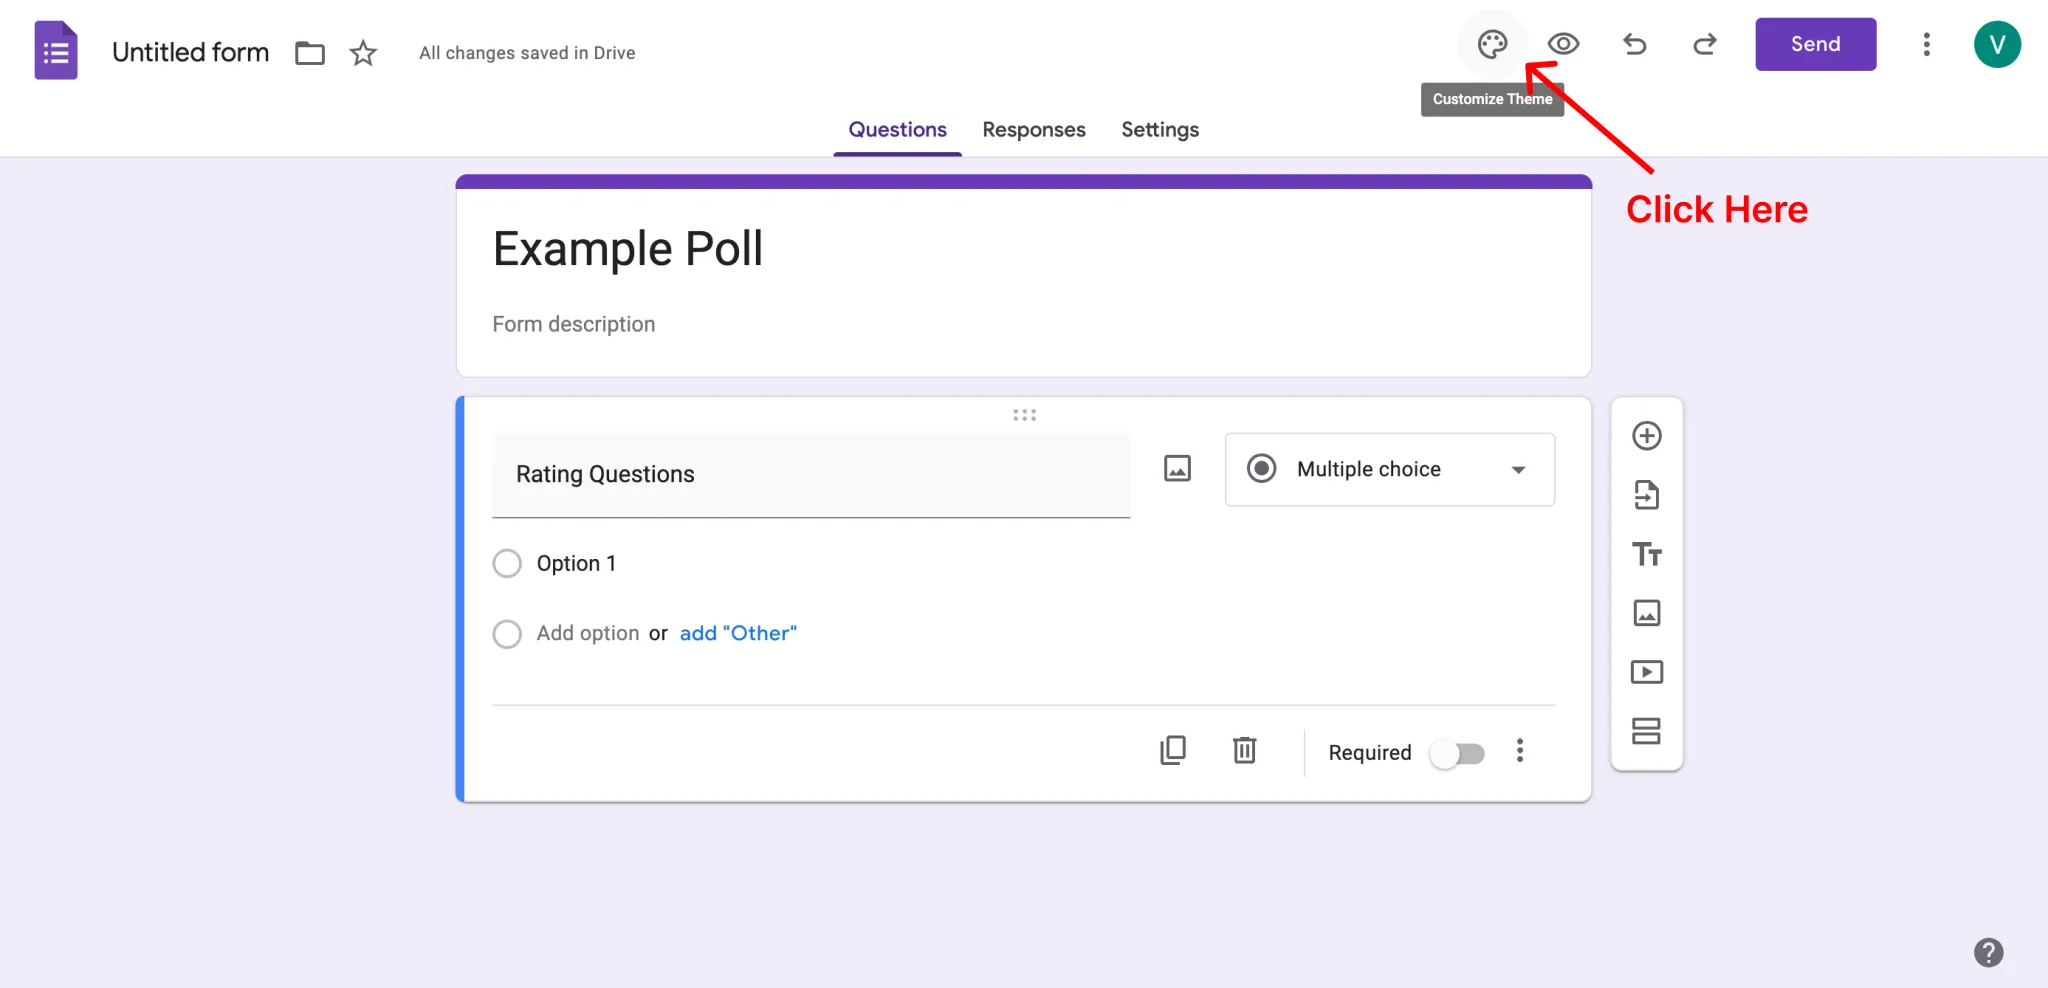Add title and description from the sidebar
Viewport: 2048px width, 988px height.
click(1646, 554)
